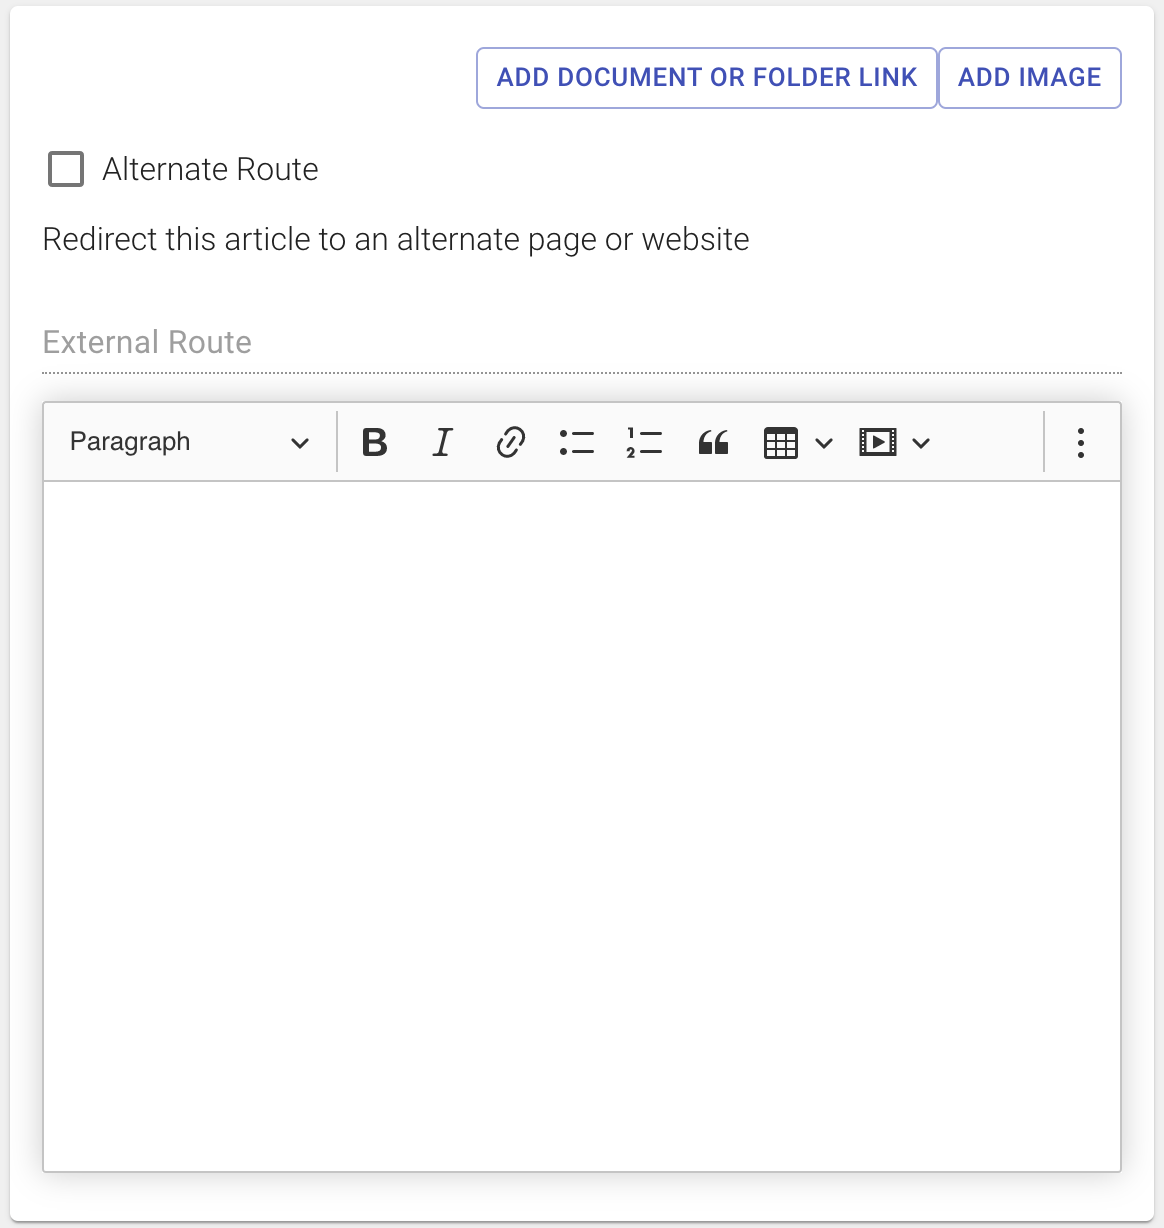This screenshot has height=1228, width=1164.
Task: Insert a block quote
Action: pos(713,442)
